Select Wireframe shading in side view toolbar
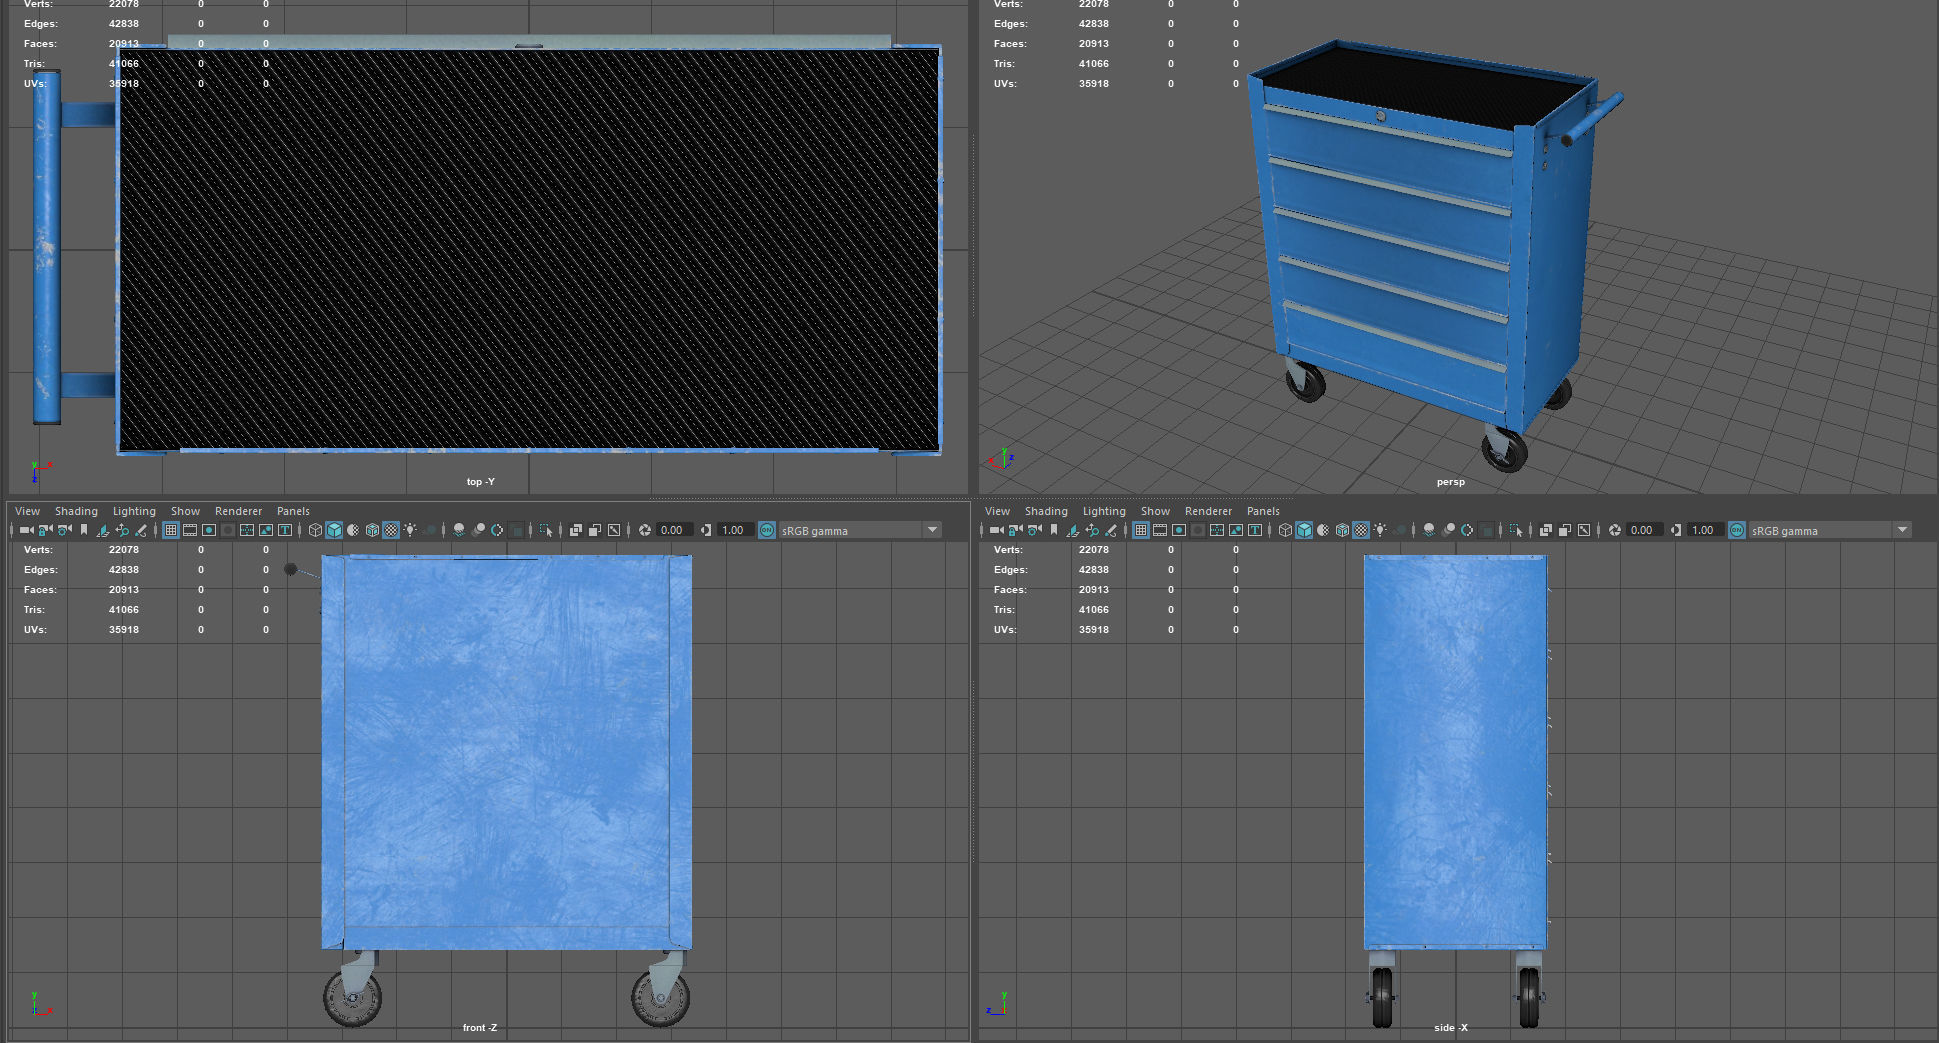Image resolution: width=1939 pixels, height=1043 pixels. tap(1285, 530)
